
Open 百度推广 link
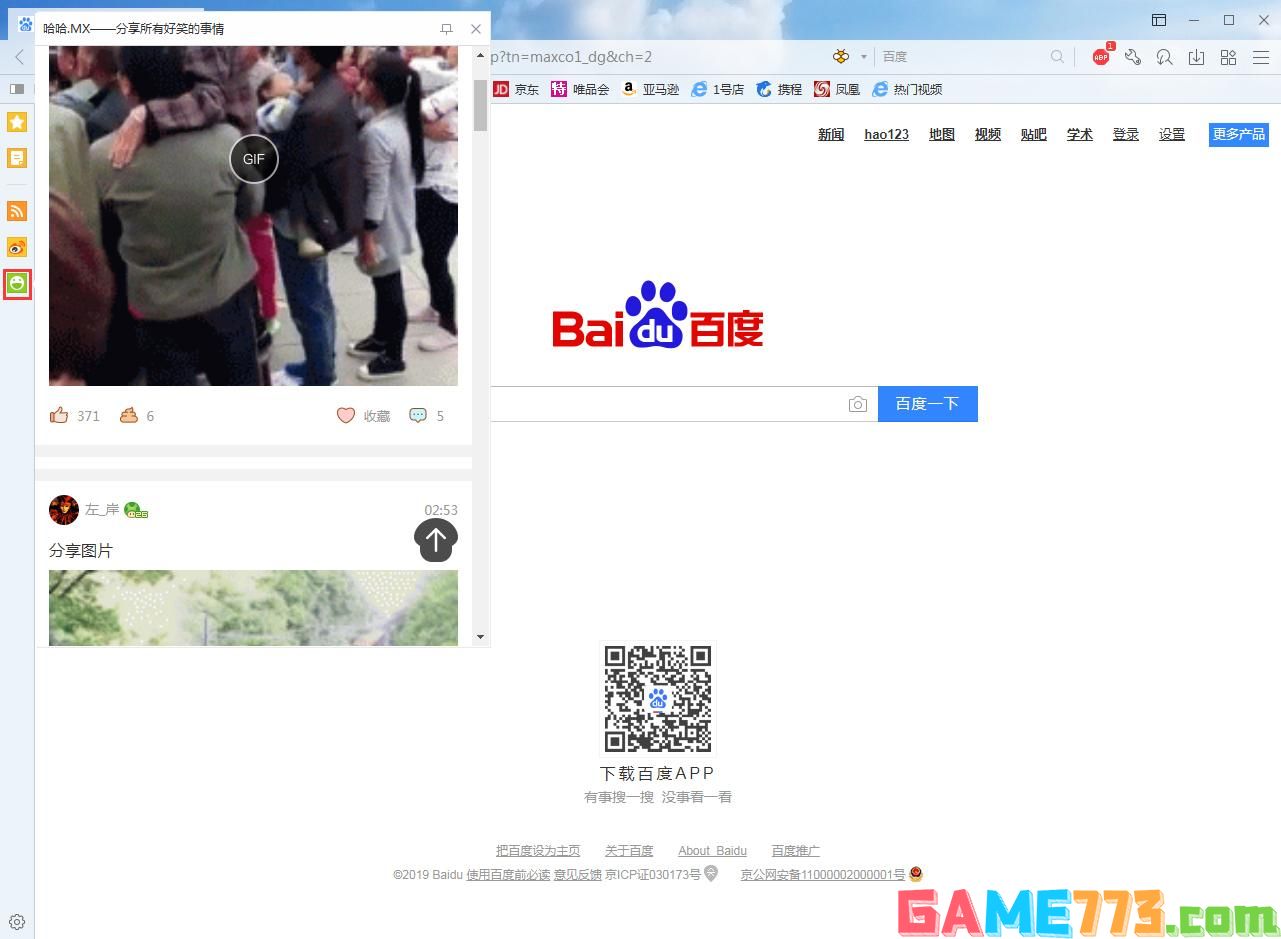pyautogui.click(x=796, y=851)
